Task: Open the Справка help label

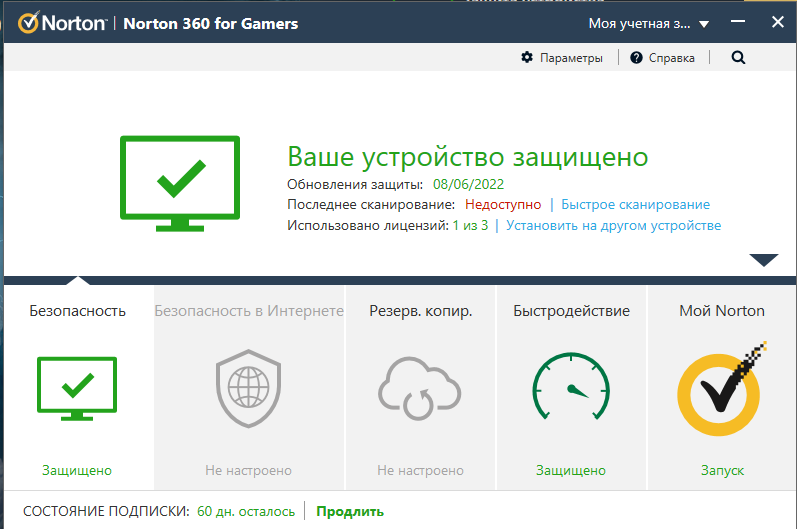Action: [671, 58]
